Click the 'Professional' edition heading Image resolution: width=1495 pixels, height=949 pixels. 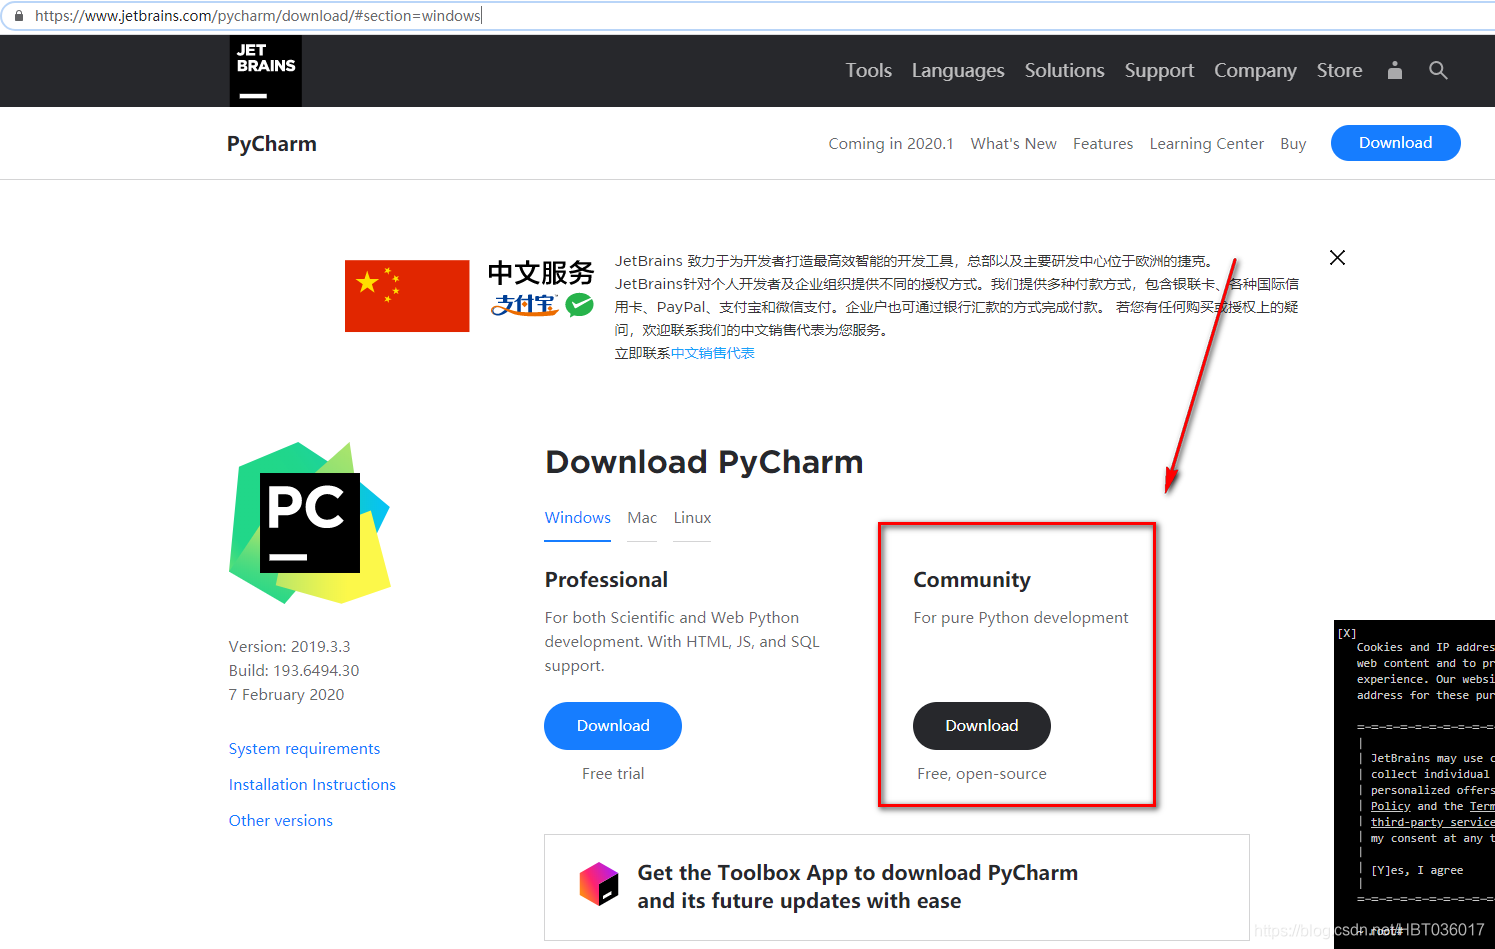point(606,580)
